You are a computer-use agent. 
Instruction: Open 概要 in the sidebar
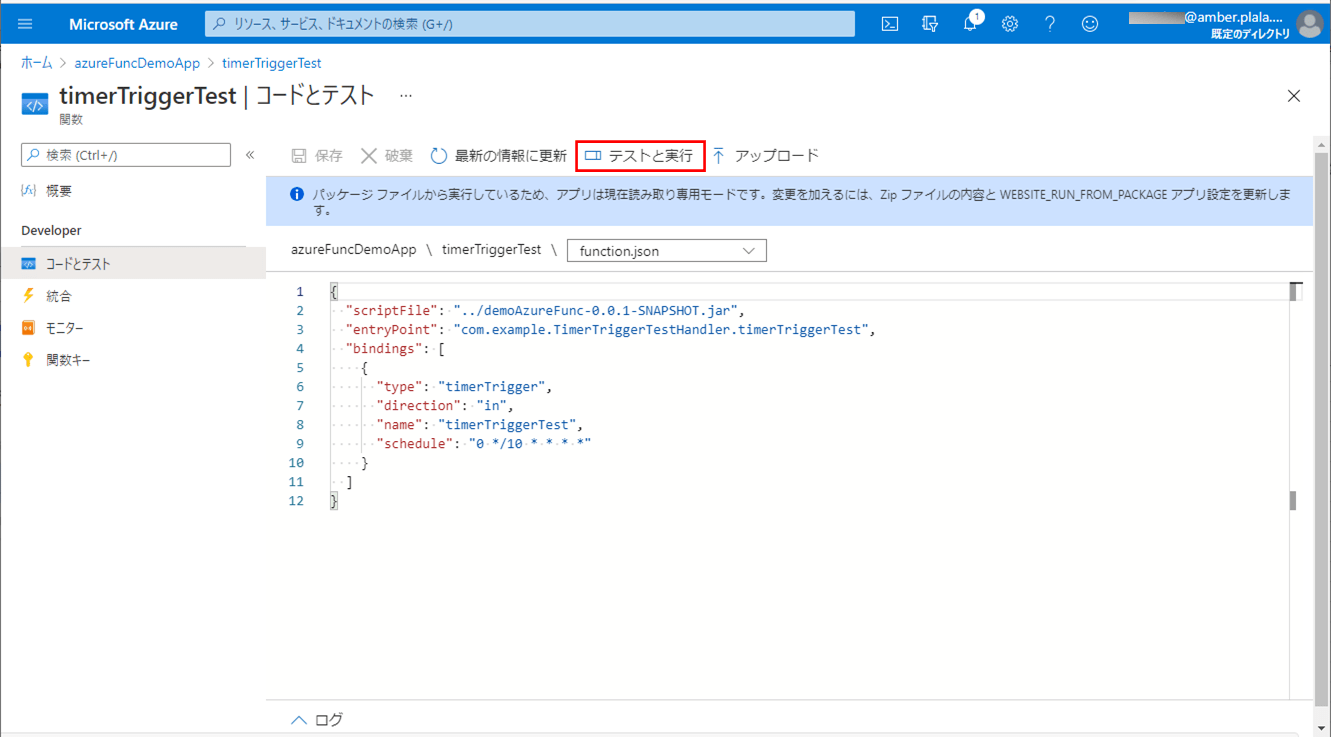click(x=59, y=190)
